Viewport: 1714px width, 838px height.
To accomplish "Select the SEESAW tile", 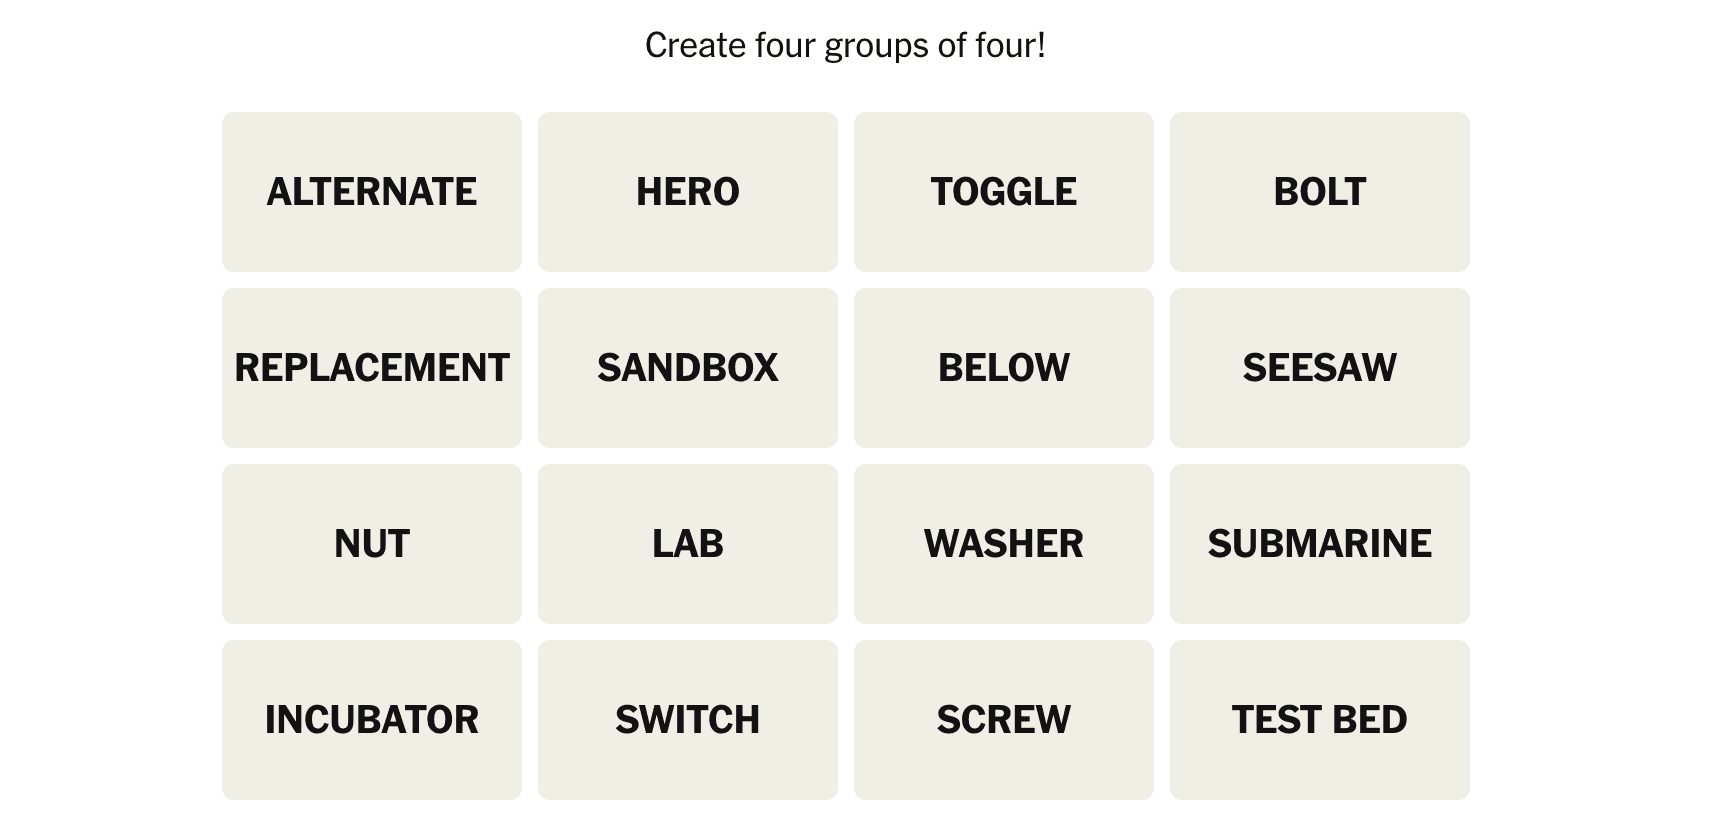I will [x=1319, y=368].
